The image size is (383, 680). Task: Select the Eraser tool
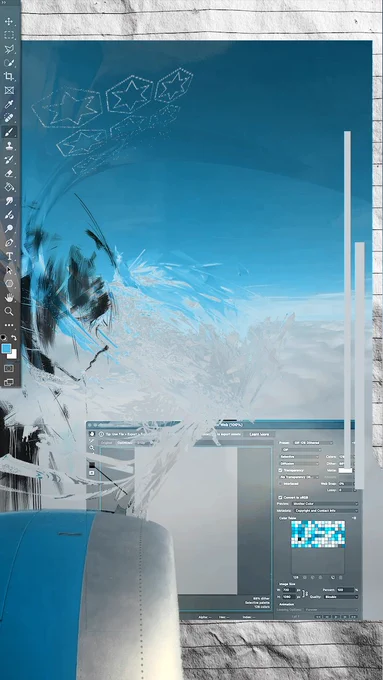tap(9, 173)
